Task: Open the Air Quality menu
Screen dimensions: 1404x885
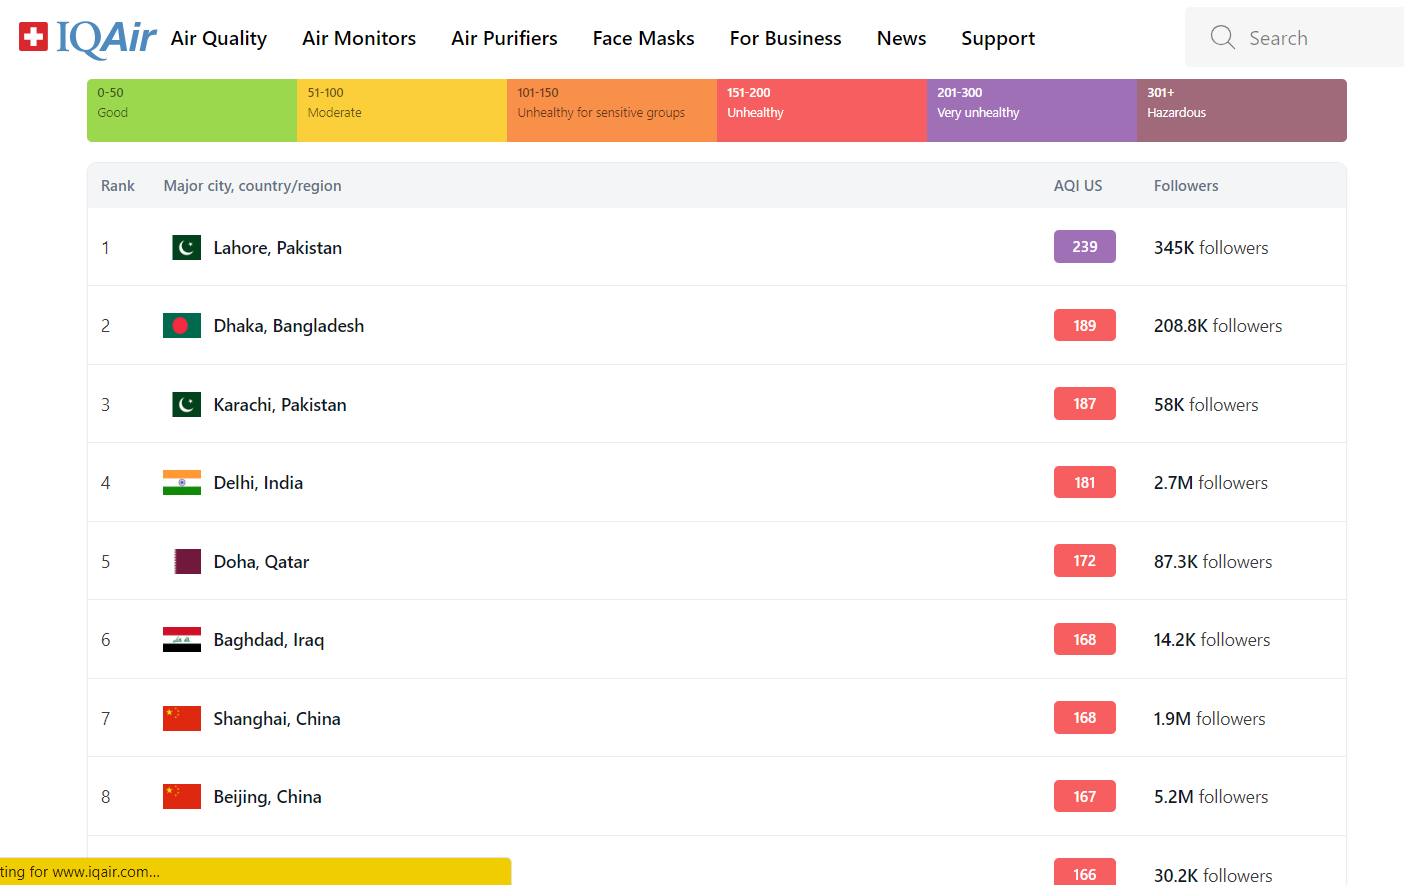Action: coord(219,38)
